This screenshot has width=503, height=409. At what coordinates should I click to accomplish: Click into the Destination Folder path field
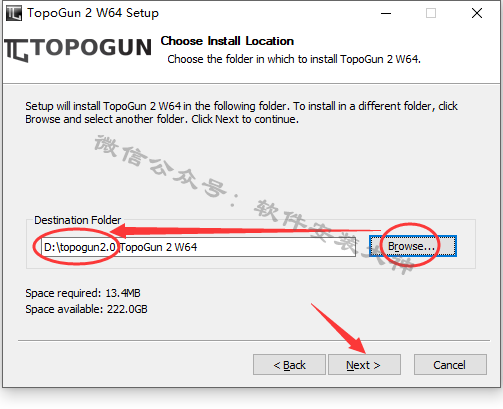198,247
